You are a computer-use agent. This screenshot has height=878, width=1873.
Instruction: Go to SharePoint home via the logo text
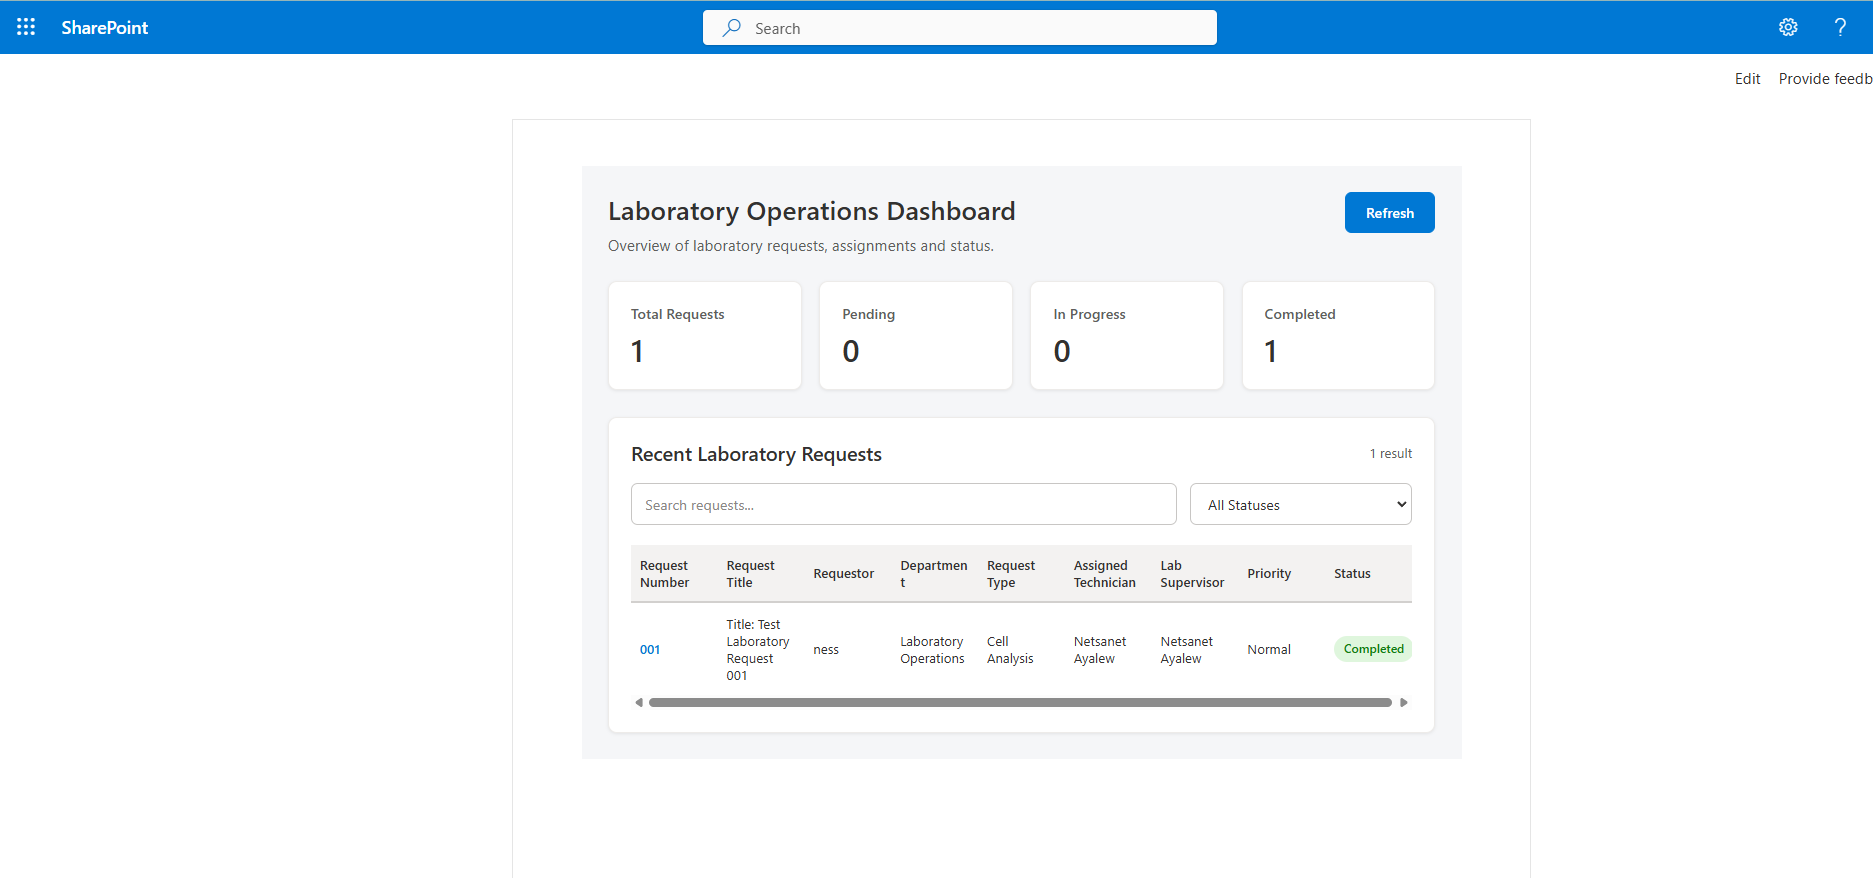pyautogui.click(x=104, y=28)
